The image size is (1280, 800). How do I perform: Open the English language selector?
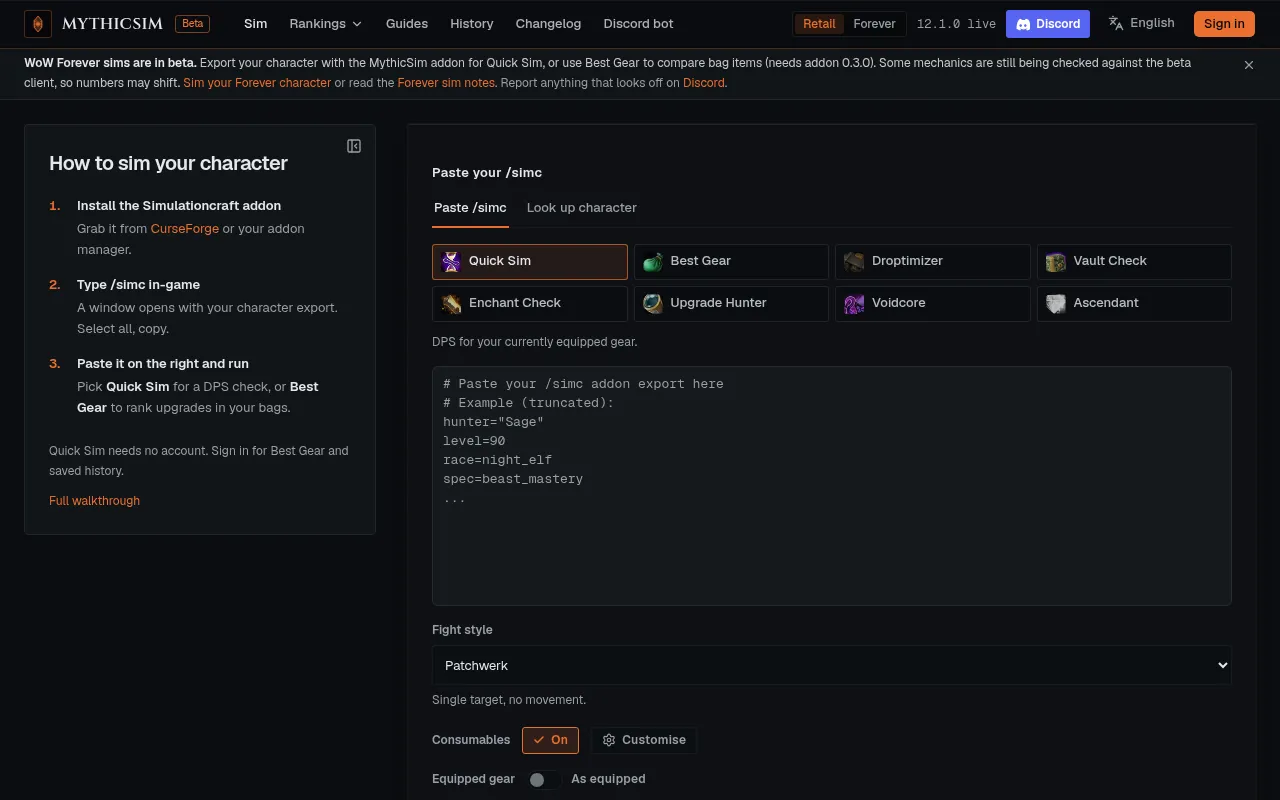[1141, 23]
